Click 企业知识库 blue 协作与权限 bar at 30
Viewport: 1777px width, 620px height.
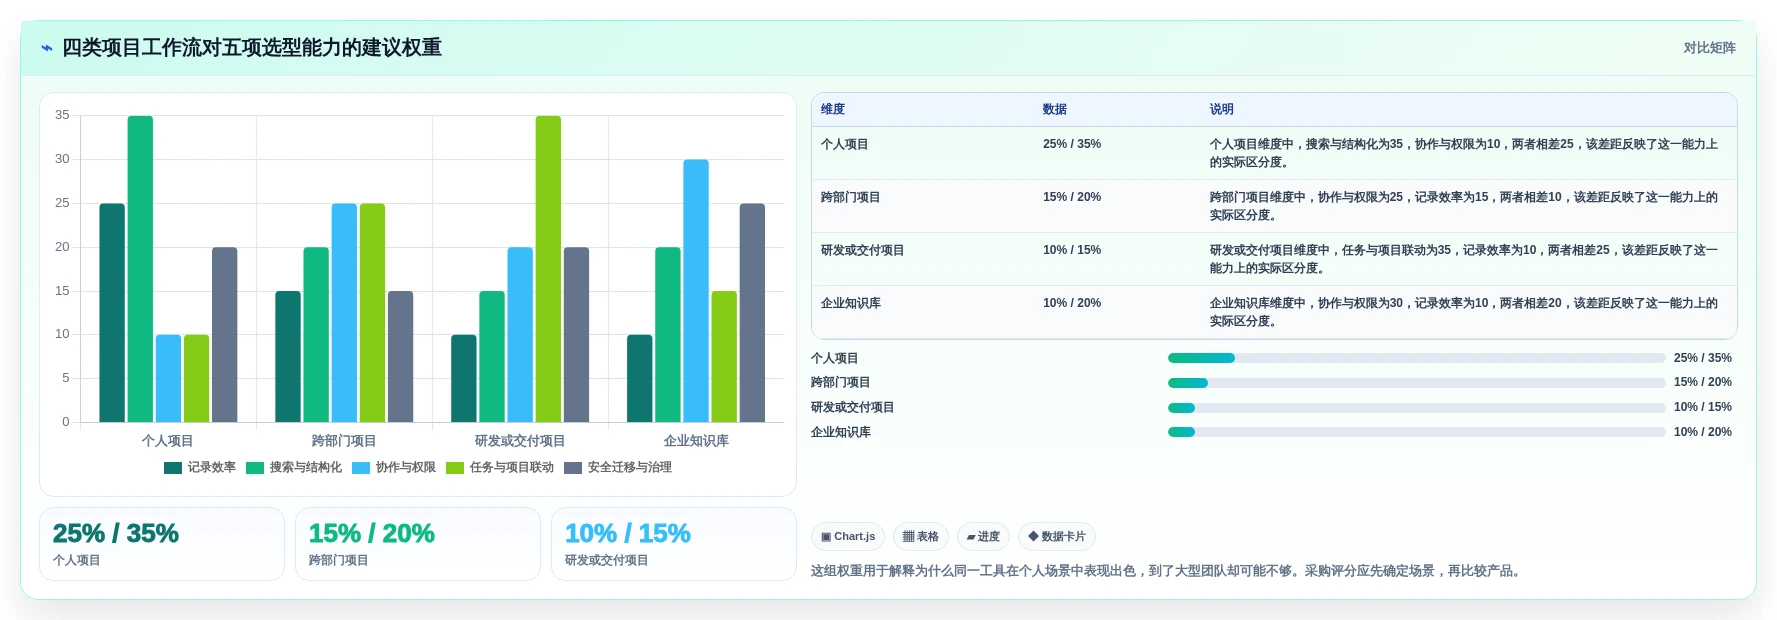point(696,291)
